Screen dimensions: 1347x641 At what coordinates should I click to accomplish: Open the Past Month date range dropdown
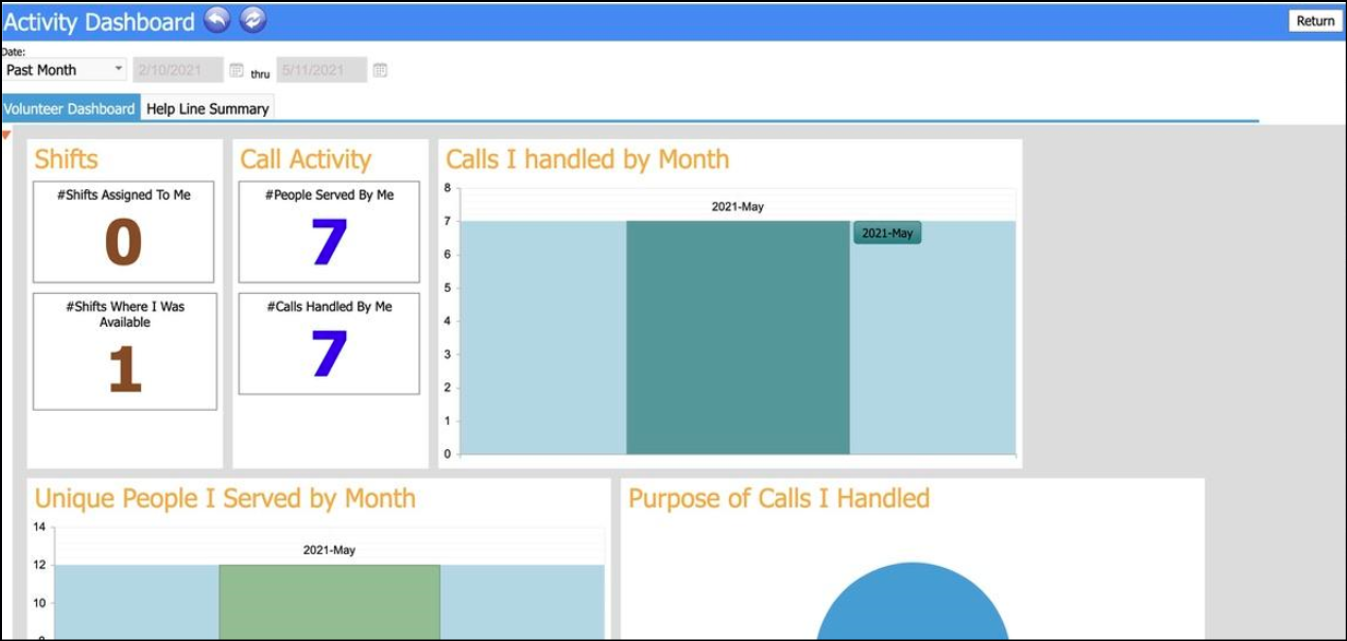[64, 70]
